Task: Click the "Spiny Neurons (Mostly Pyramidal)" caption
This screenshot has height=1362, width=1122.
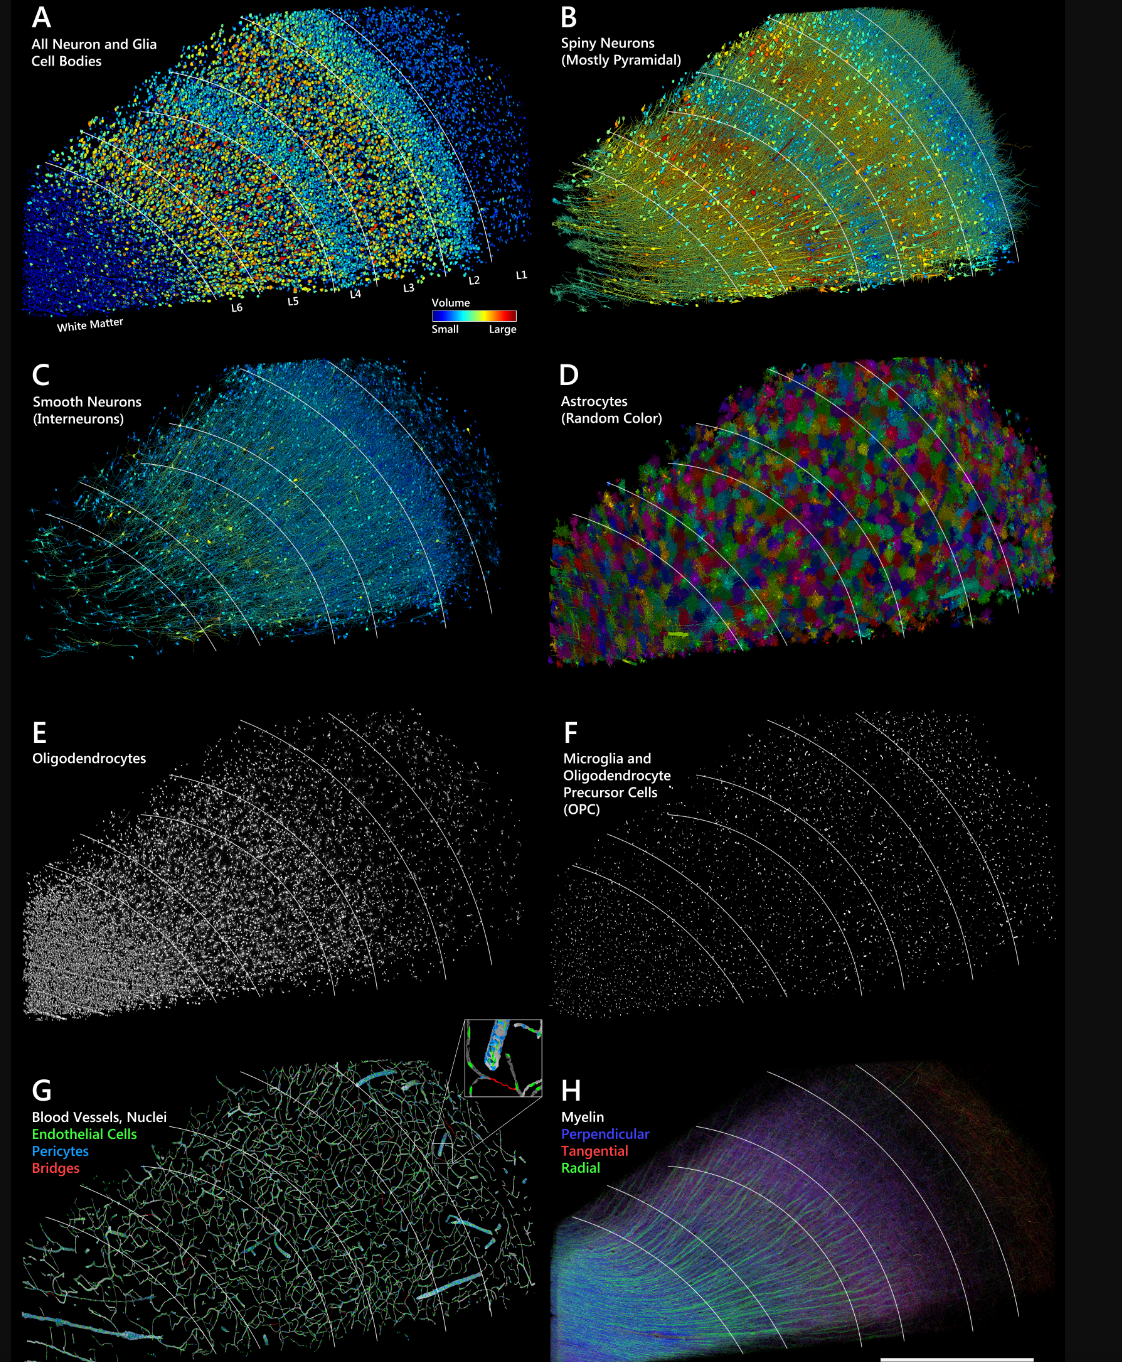Action: click(x=621, y=52)
